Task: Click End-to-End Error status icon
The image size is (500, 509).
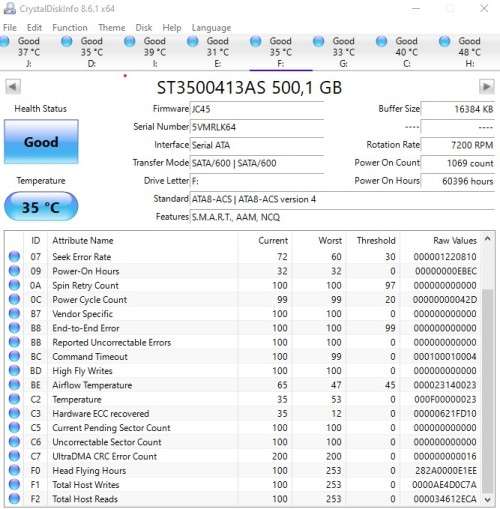Action: pos(14,328)
